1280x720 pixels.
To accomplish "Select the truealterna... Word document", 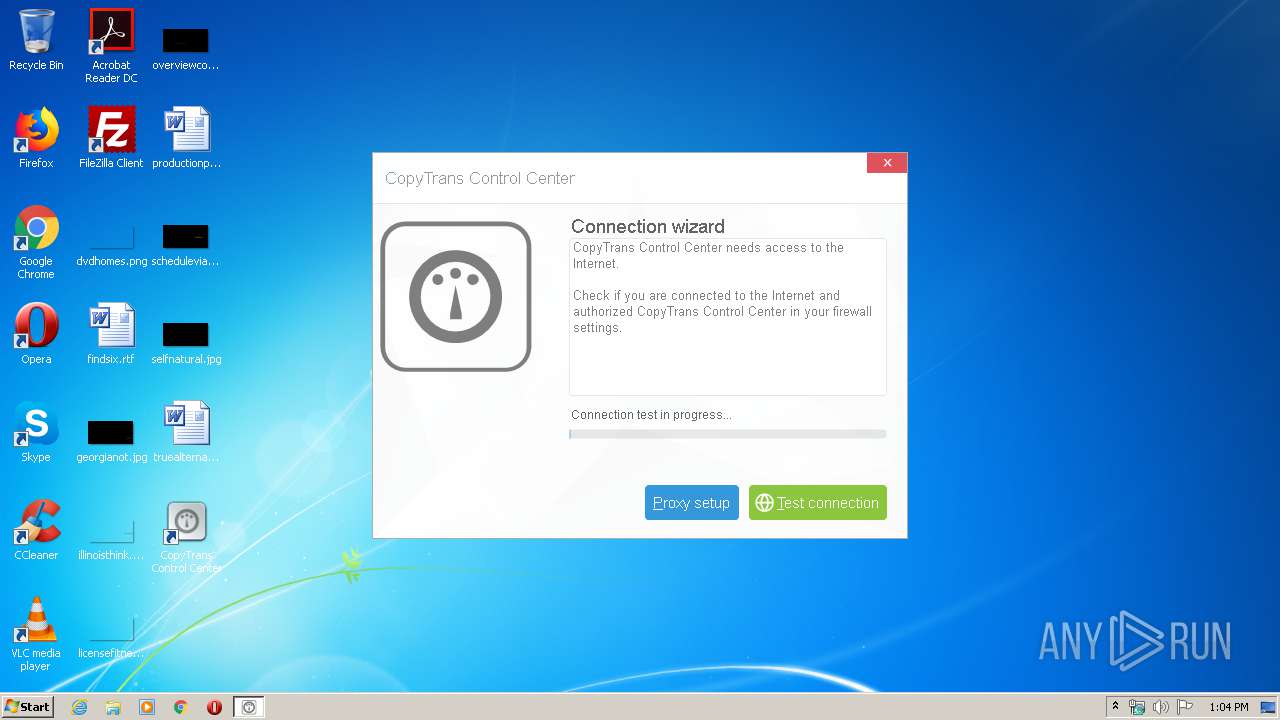I will tap(186, 433).
